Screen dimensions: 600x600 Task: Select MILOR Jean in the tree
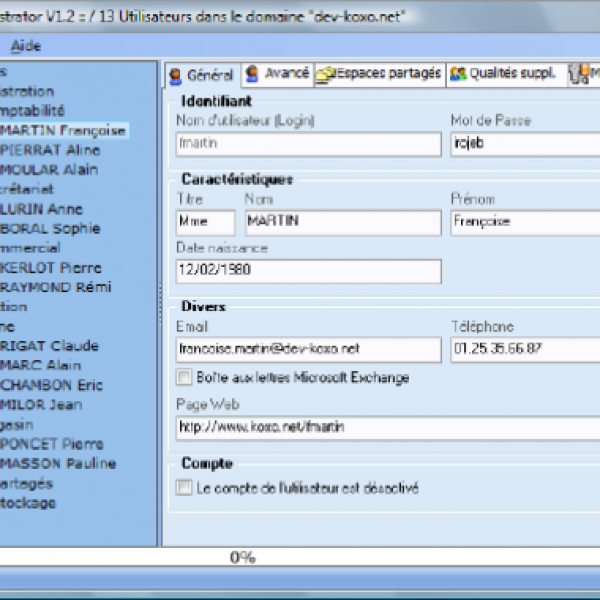click(x=41, y=404)
